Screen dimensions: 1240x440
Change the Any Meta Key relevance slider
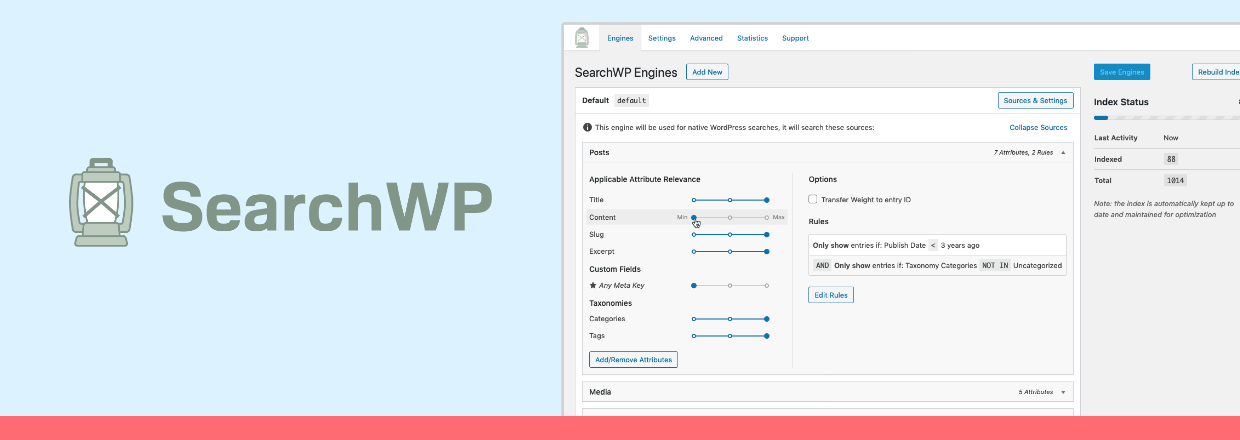click(x=730, y=285)
